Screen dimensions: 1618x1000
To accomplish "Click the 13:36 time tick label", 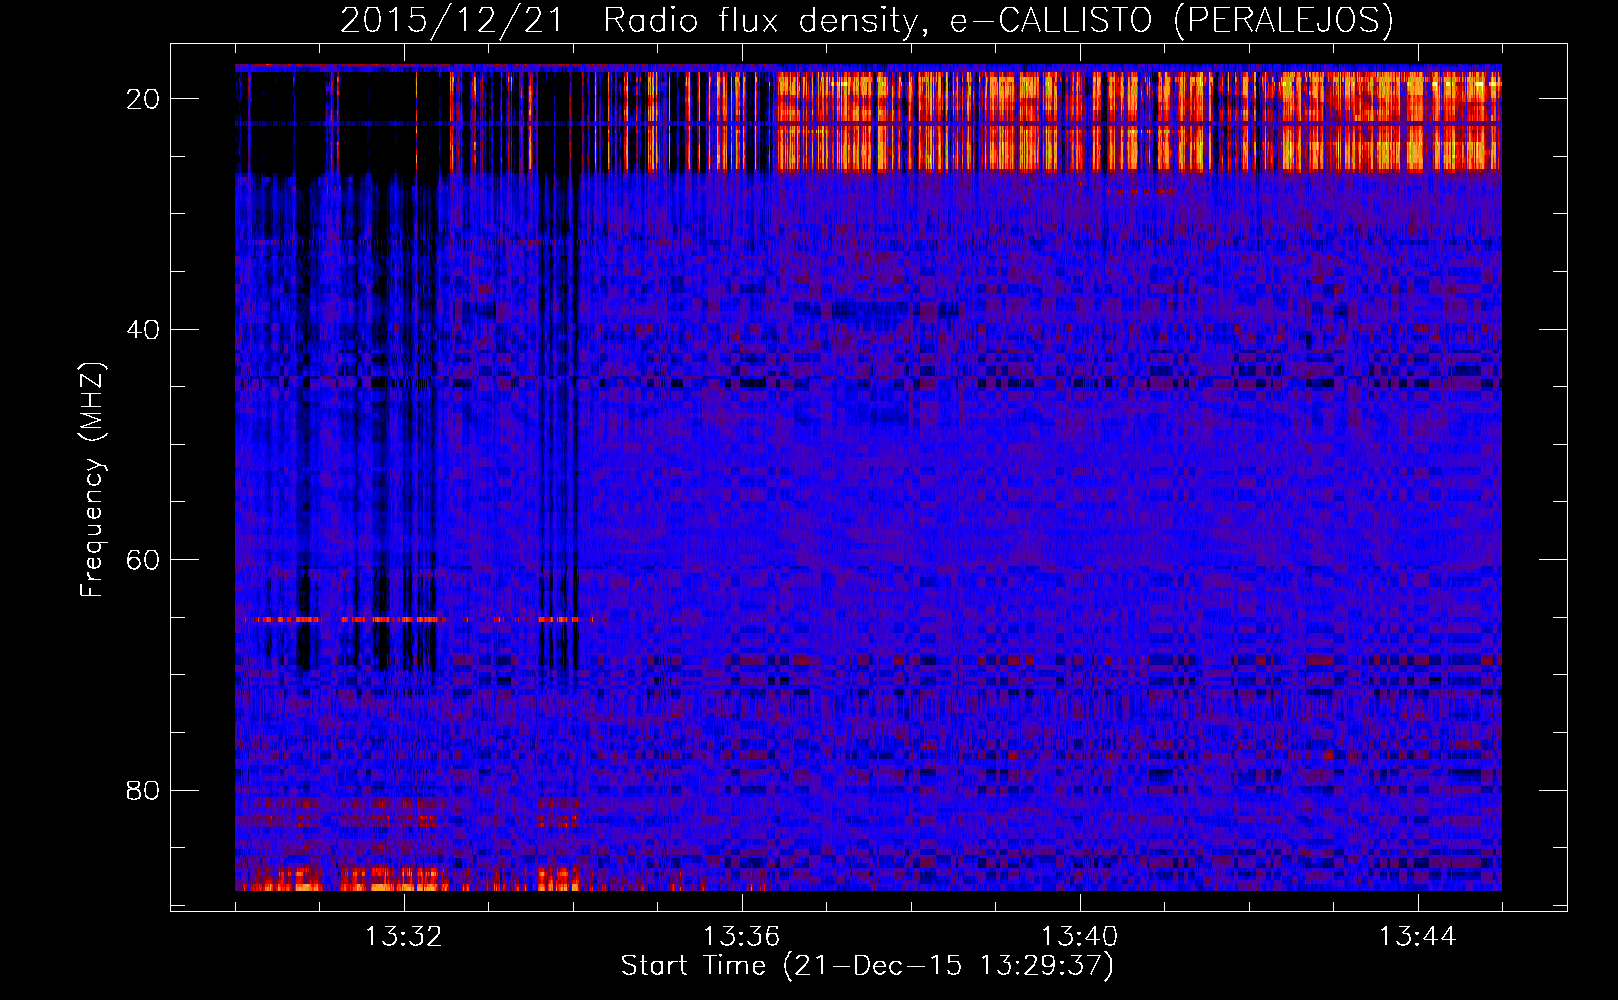I will click(742, 937).
